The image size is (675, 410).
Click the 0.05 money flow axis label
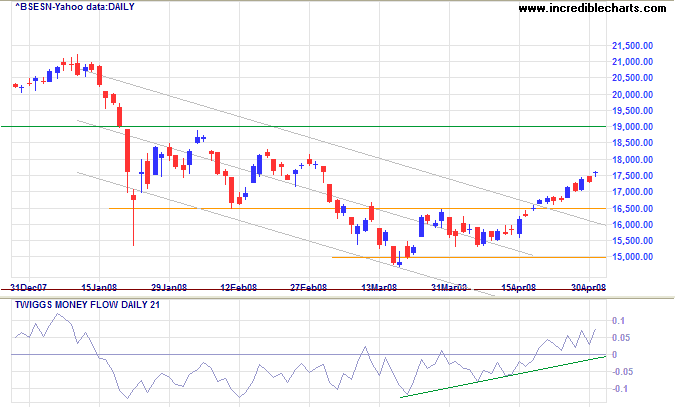(x=621, y=338)
